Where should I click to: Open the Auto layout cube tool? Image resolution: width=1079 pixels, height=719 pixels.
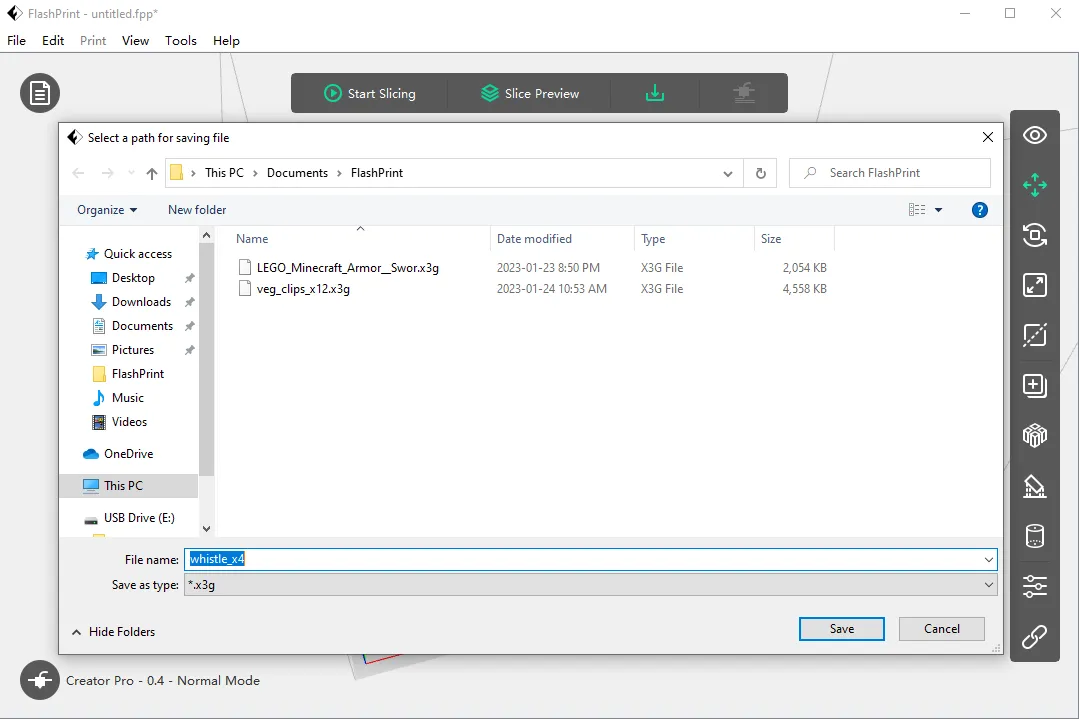click(x=1034, y=435)
